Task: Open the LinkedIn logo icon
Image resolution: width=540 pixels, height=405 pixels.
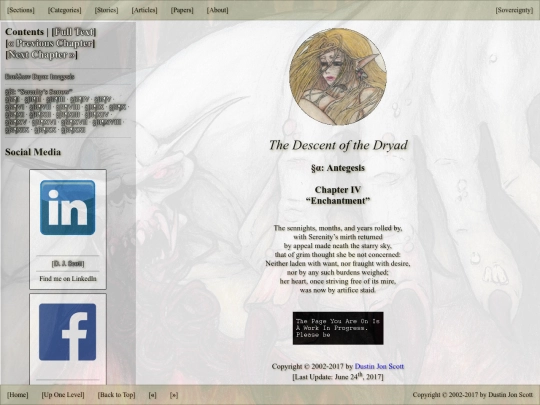Action: [68, 208]
